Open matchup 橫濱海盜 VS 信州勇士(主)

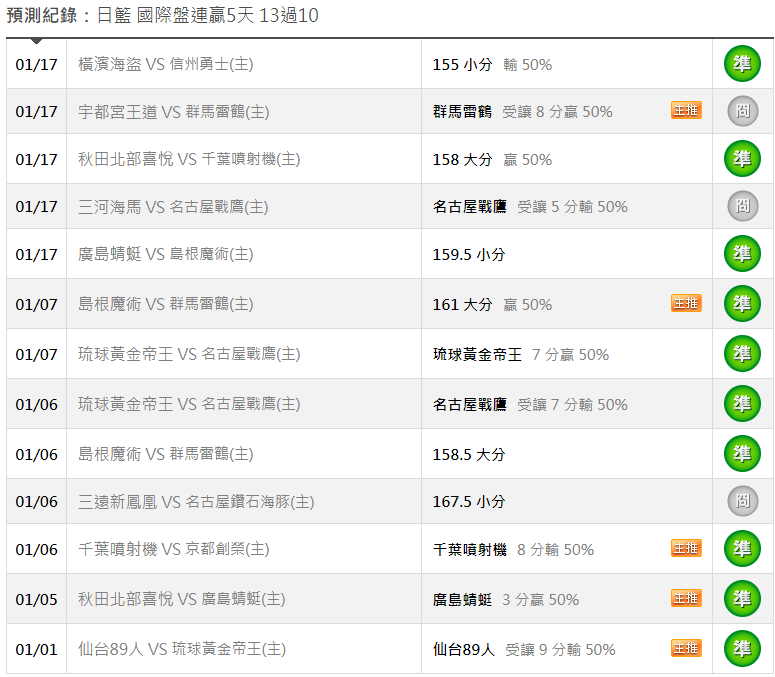[x=166, y=64]
